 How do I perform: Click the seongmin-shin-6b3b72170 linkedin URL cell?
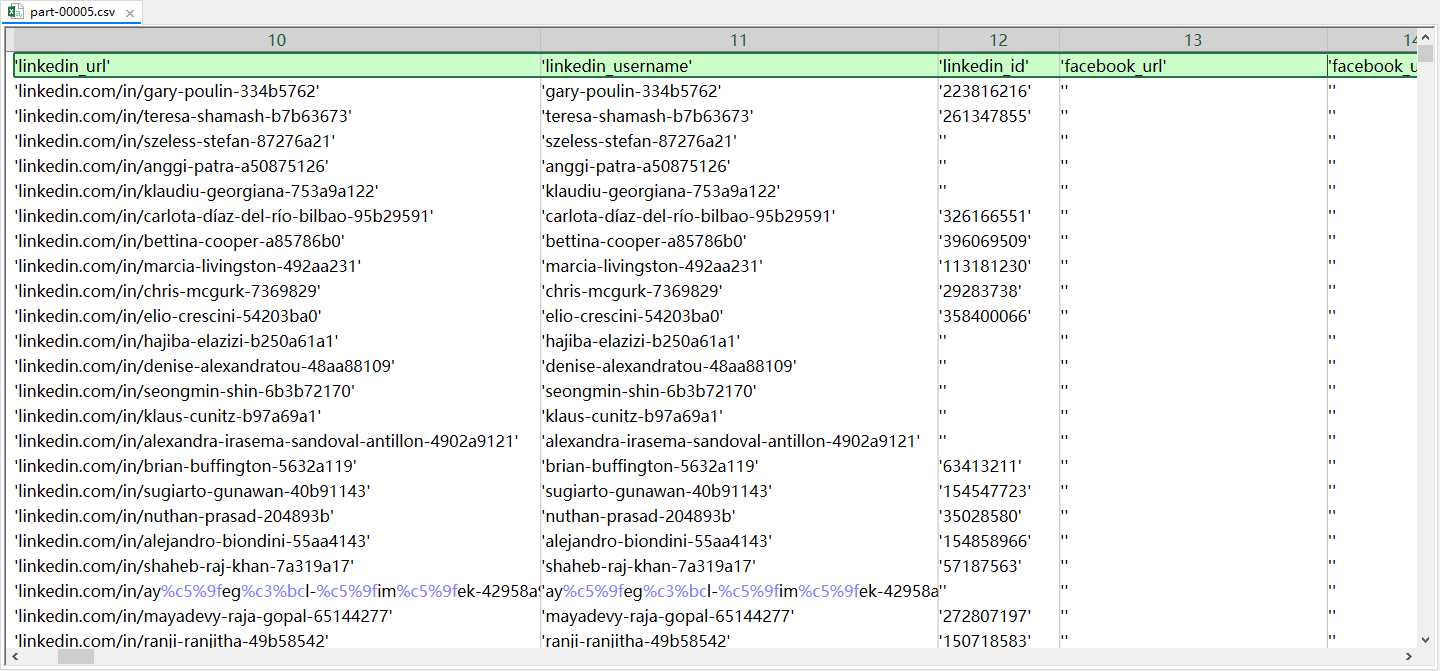tap(277, 391)
